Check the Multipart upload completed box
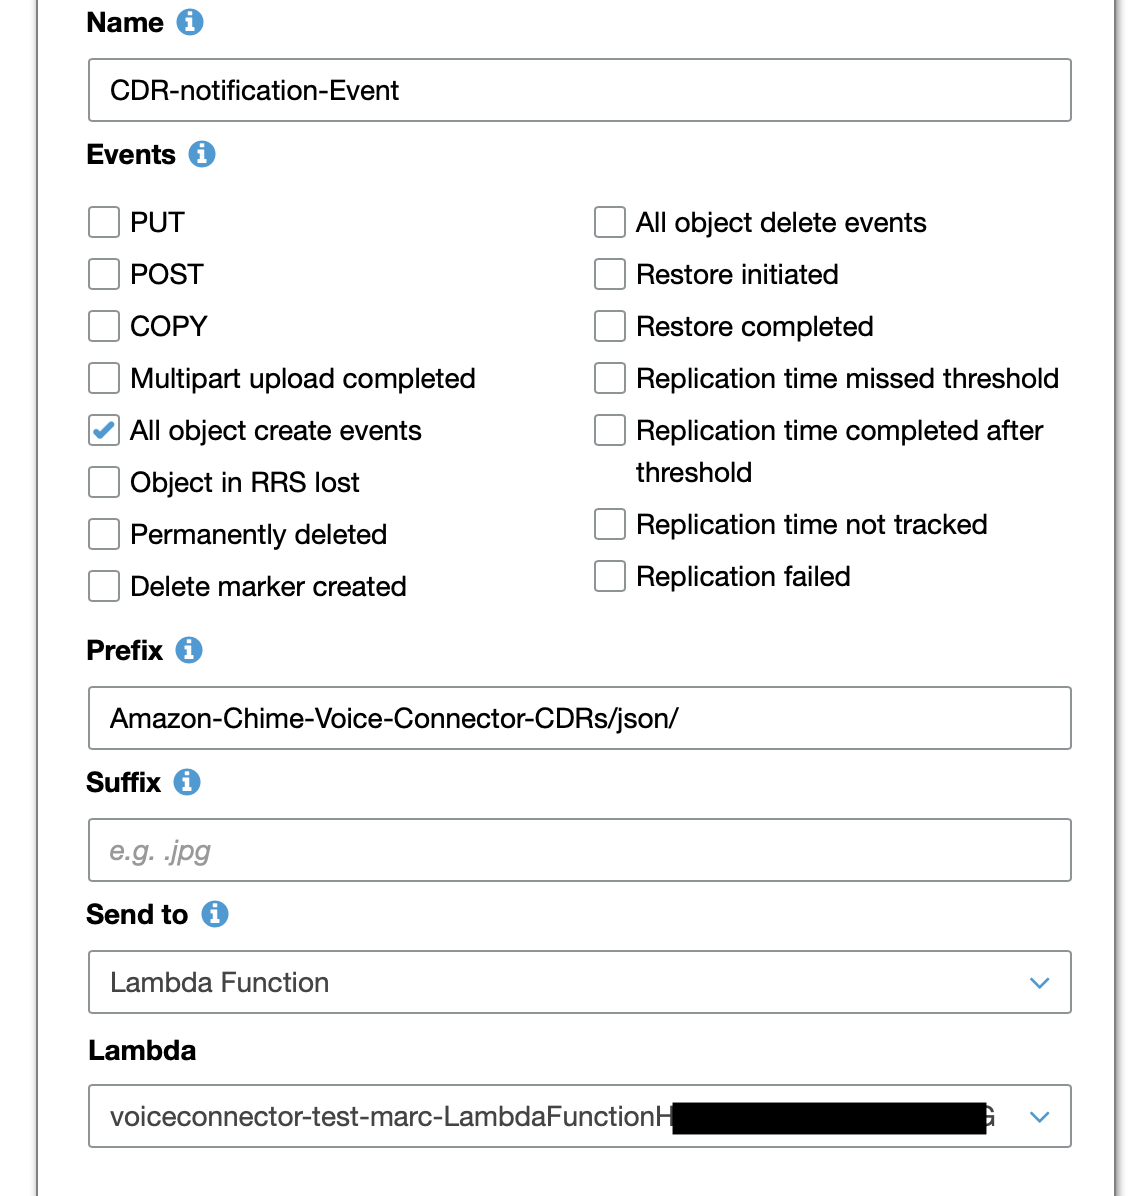Viewport: 1136px width, 1196px height. click(x=104, y=378)
